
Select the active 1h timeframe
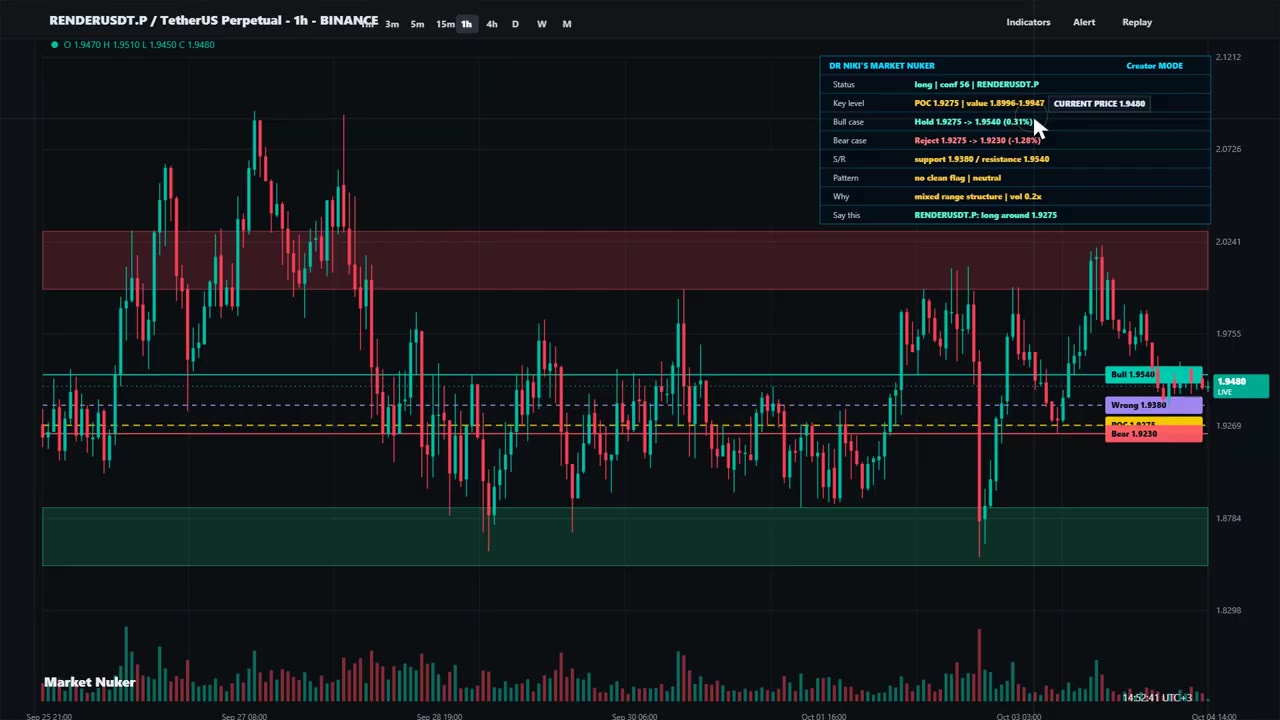point(466,24)
